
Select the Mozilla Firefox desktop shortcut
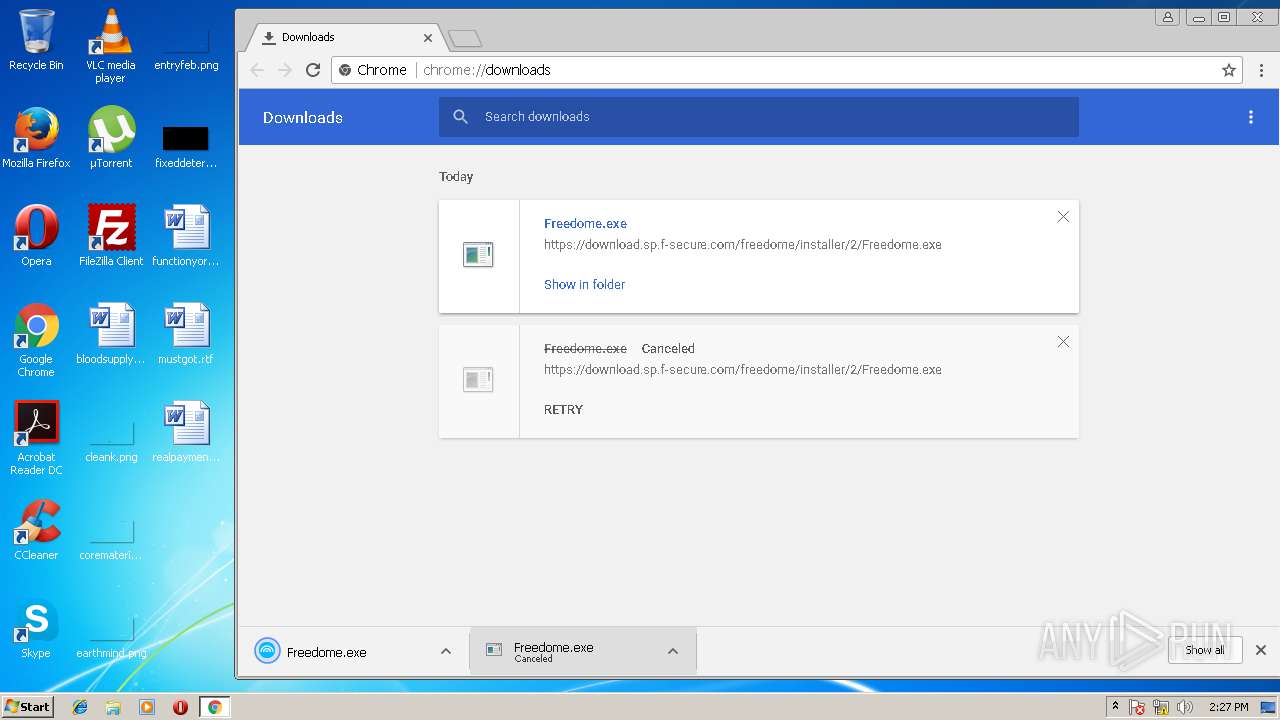[x=36, y=137]
